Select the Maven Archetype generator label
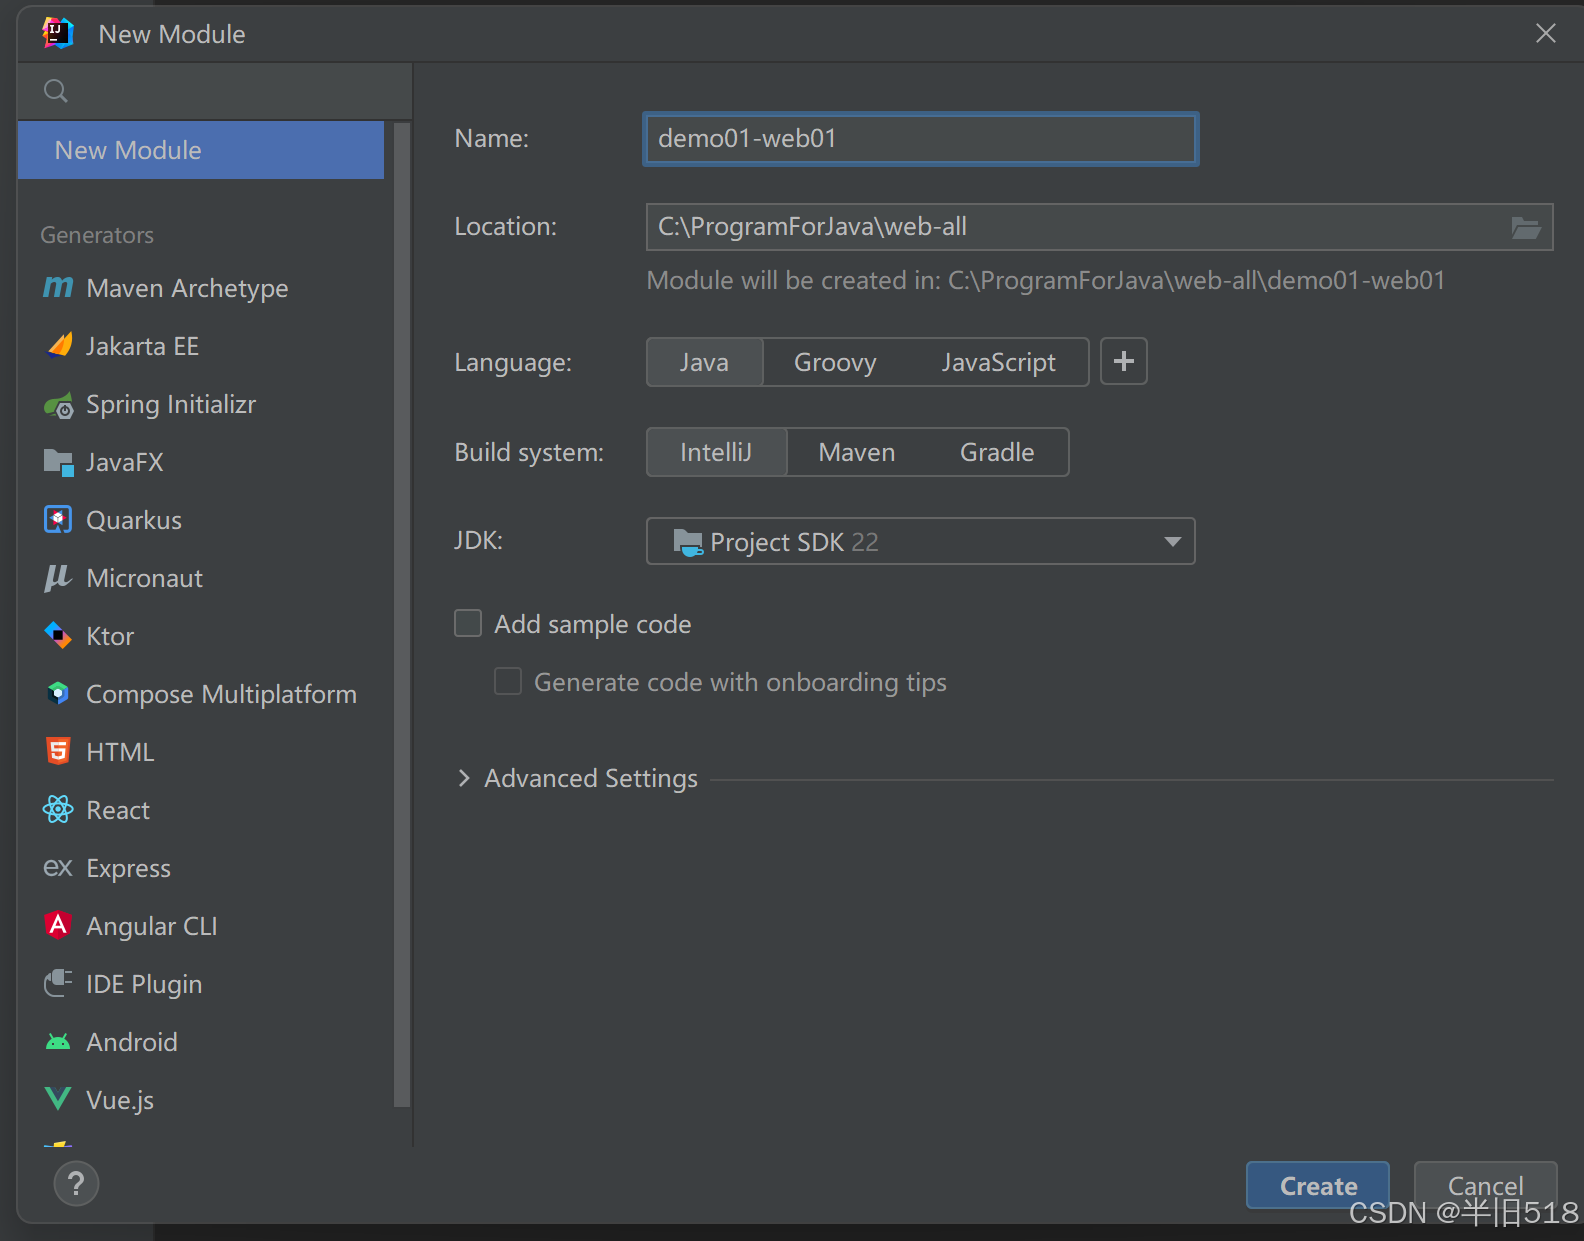 187,288
